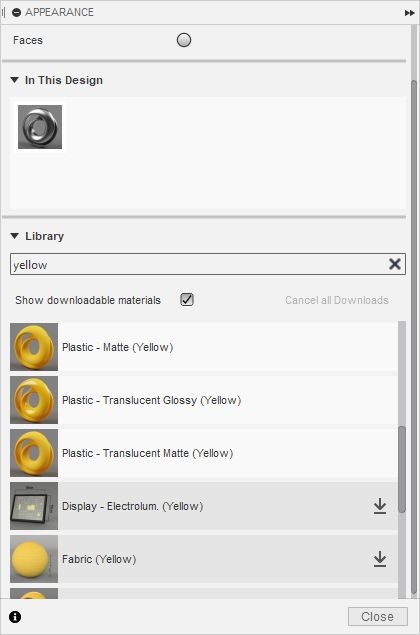
Task: Download the Fabric (Yellow) material
Action: pos(379,559)
